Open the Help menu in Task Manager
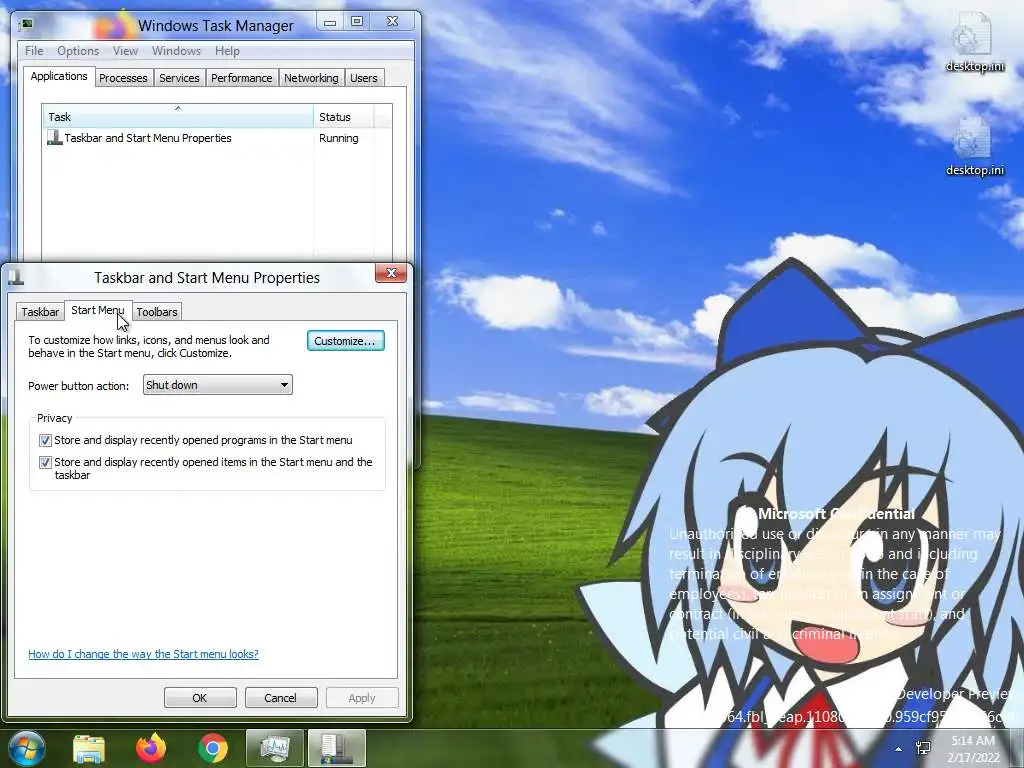Viewport: 1024px width, 768px height. (x=227, y=51)
